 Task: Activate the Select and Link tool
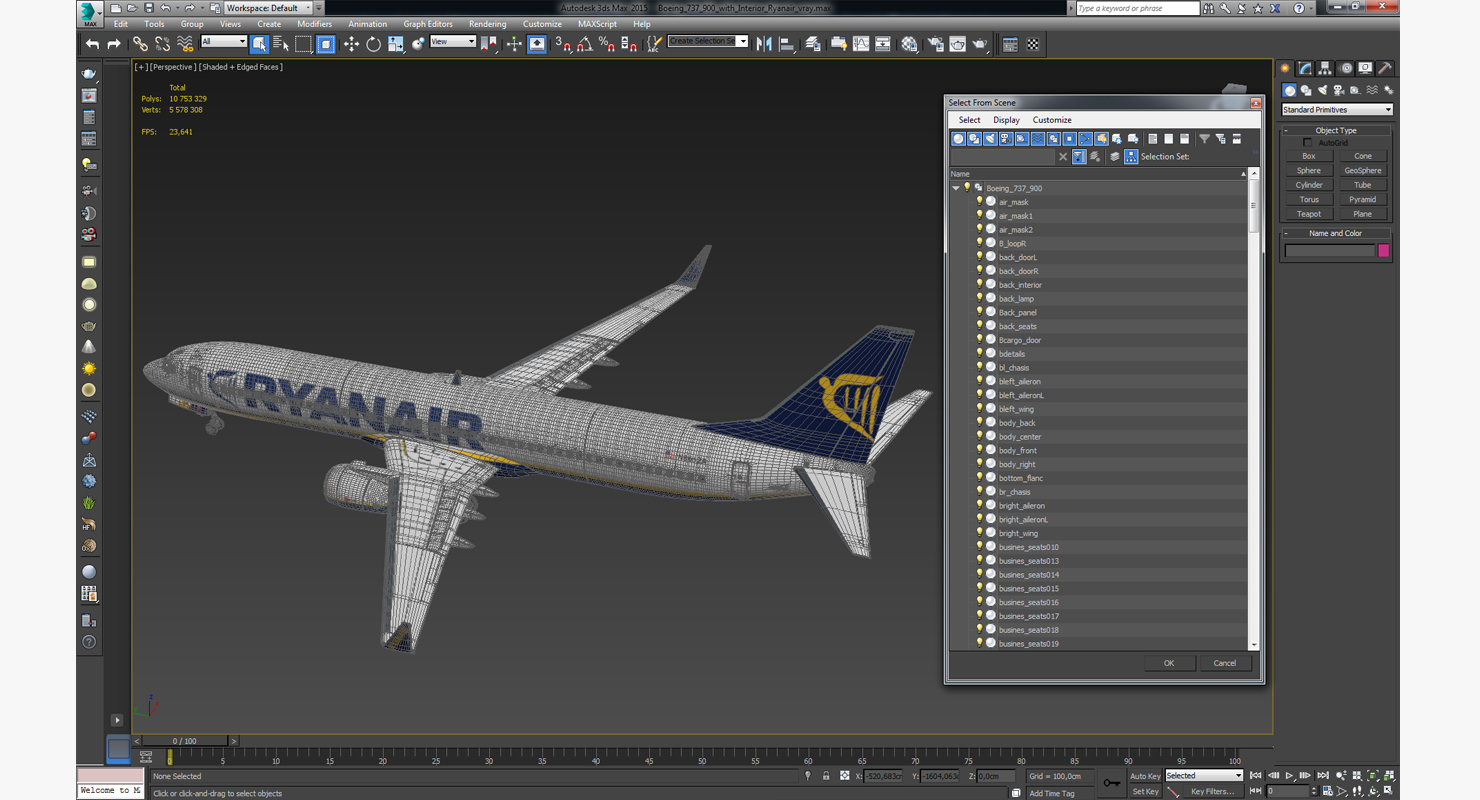140,44
